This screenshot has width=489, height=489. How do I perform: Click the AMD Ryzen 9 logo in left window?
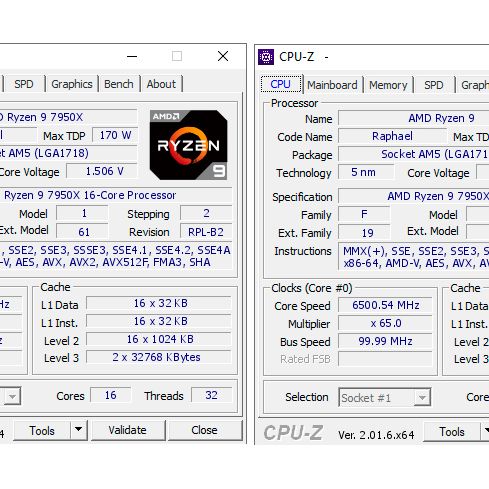coord(189,145)
